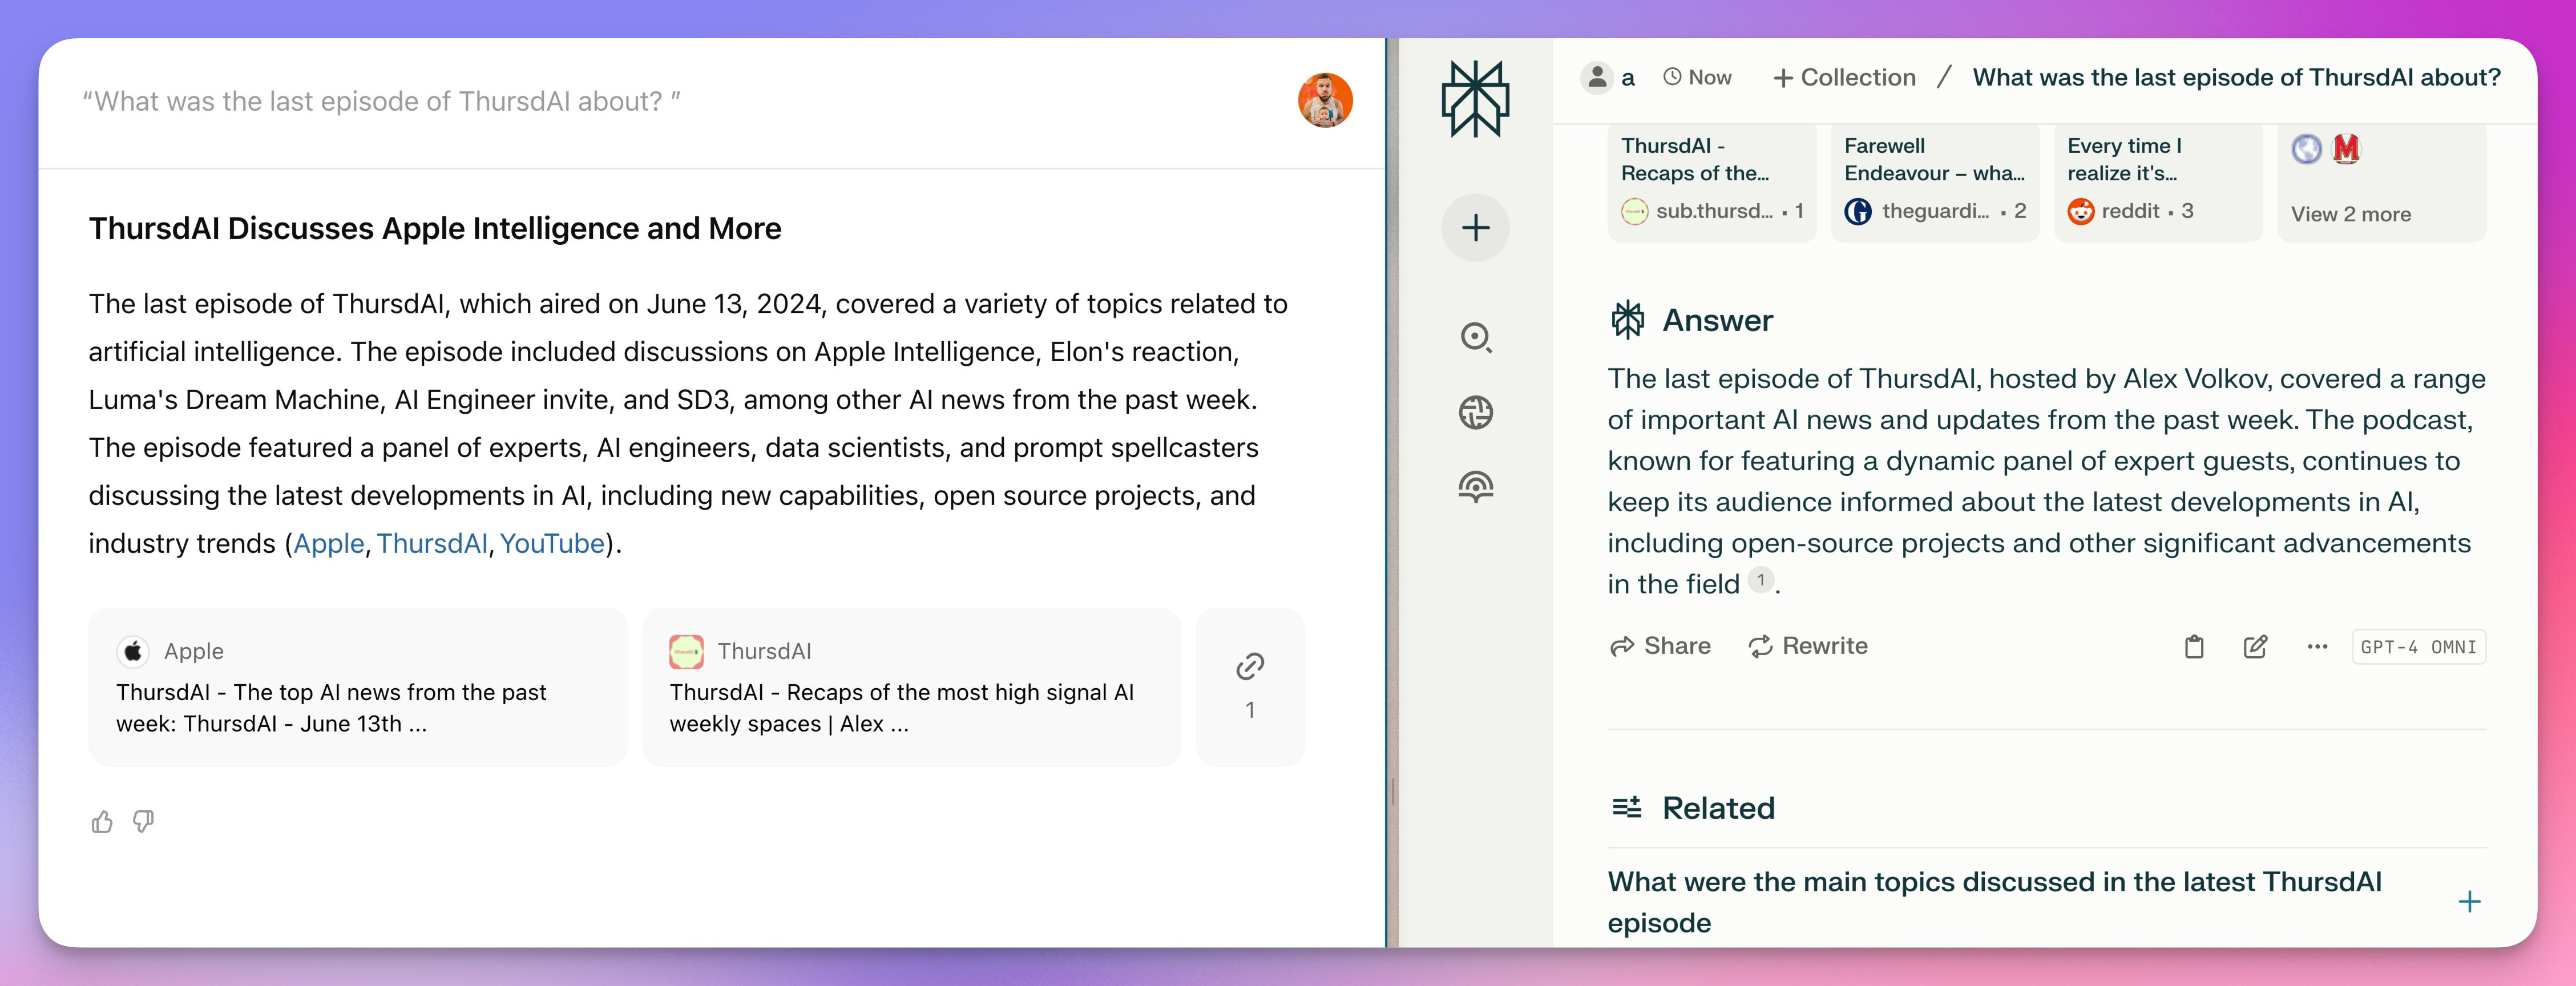Open reddit source card number 3

pyautogui.click(x=2158, y=182)
